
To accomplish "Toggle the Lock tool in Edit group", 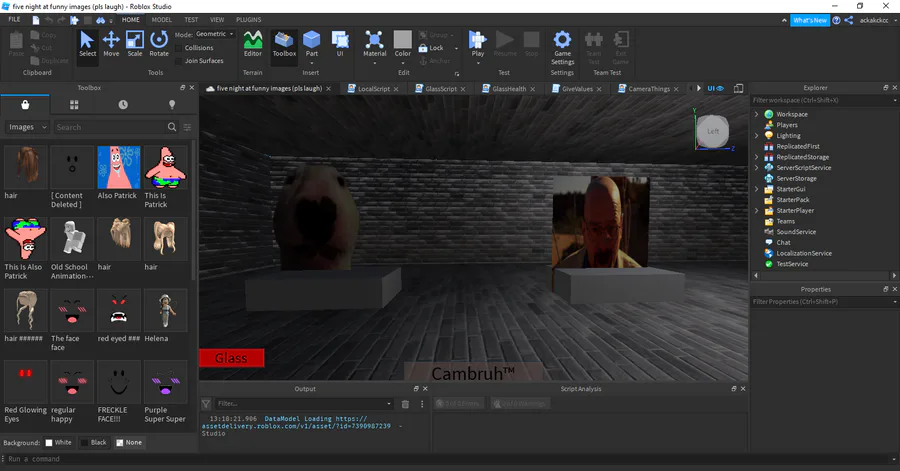I will click(x=431, y=48).
